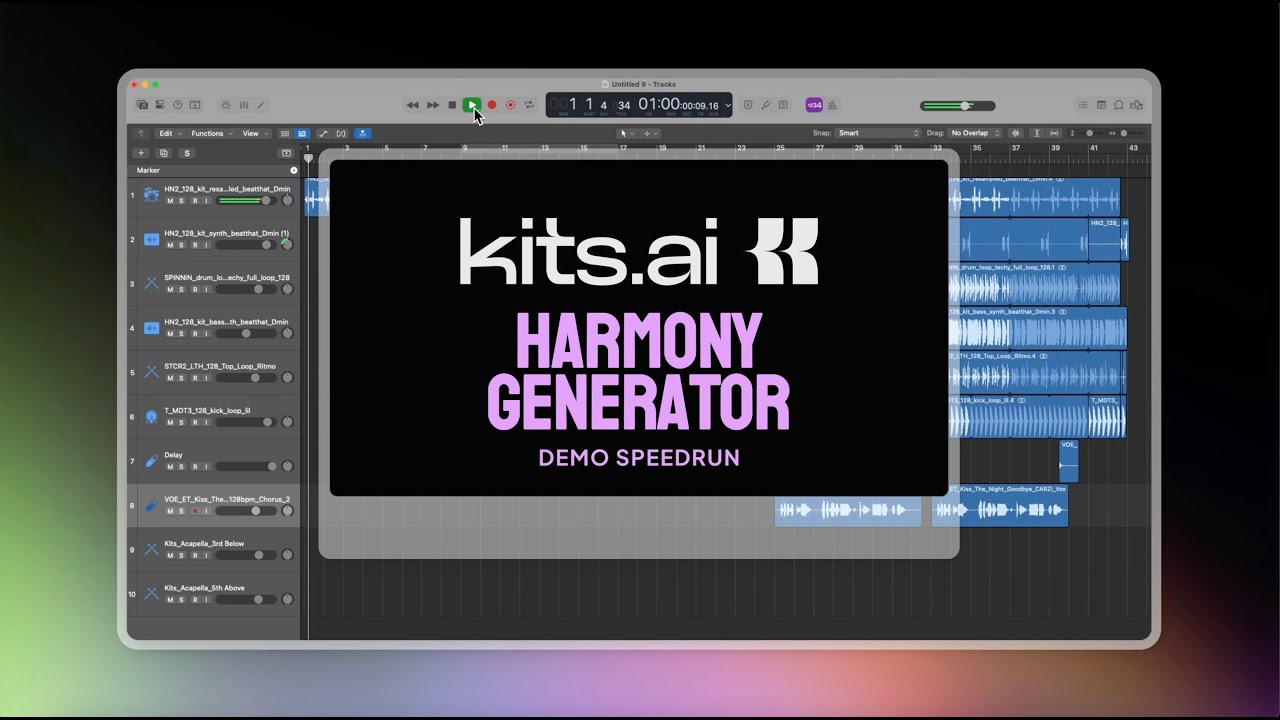Click the Duplicate Track button
1280x720 pixels.
coord(164,153)
